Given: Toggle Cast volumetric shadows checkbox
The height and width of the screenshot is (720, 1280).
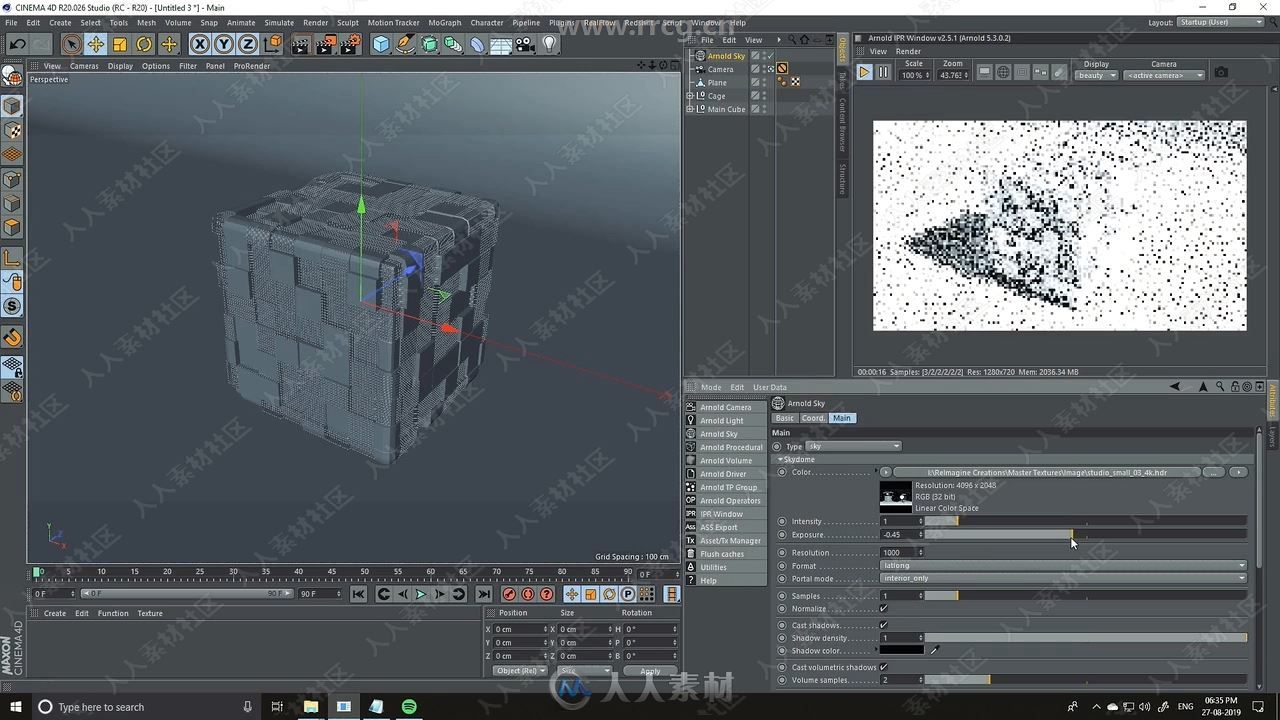Looking at the screenshot, I should click(883, 667).
